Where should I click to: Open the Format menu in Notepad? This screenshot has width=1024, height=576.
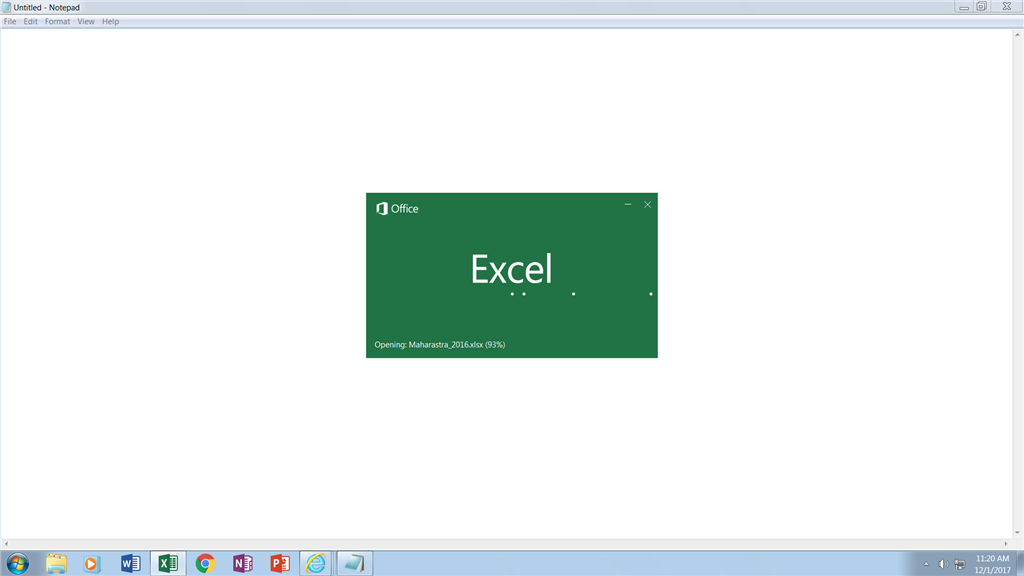tap(57, 22)
